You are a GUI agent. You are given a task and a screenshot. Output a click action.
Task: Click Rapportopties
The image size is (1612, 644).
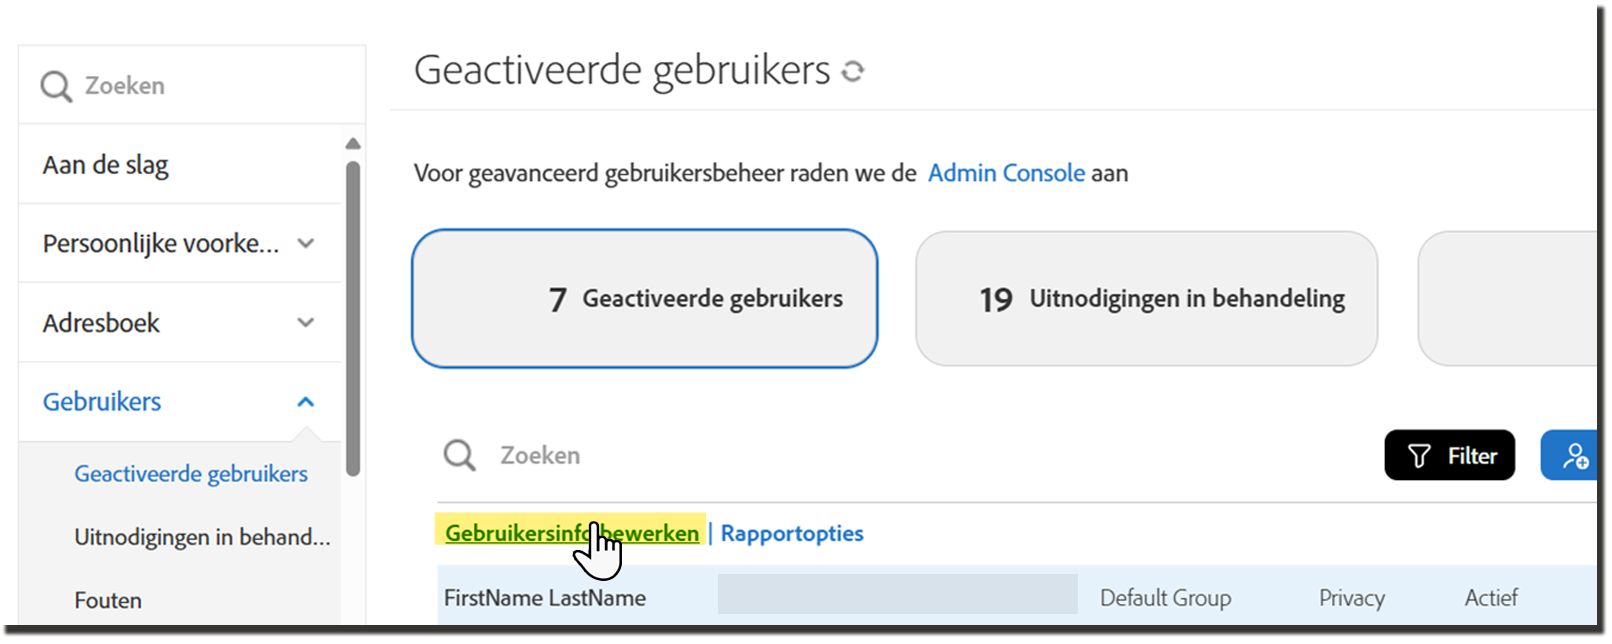tap(791, 533)
